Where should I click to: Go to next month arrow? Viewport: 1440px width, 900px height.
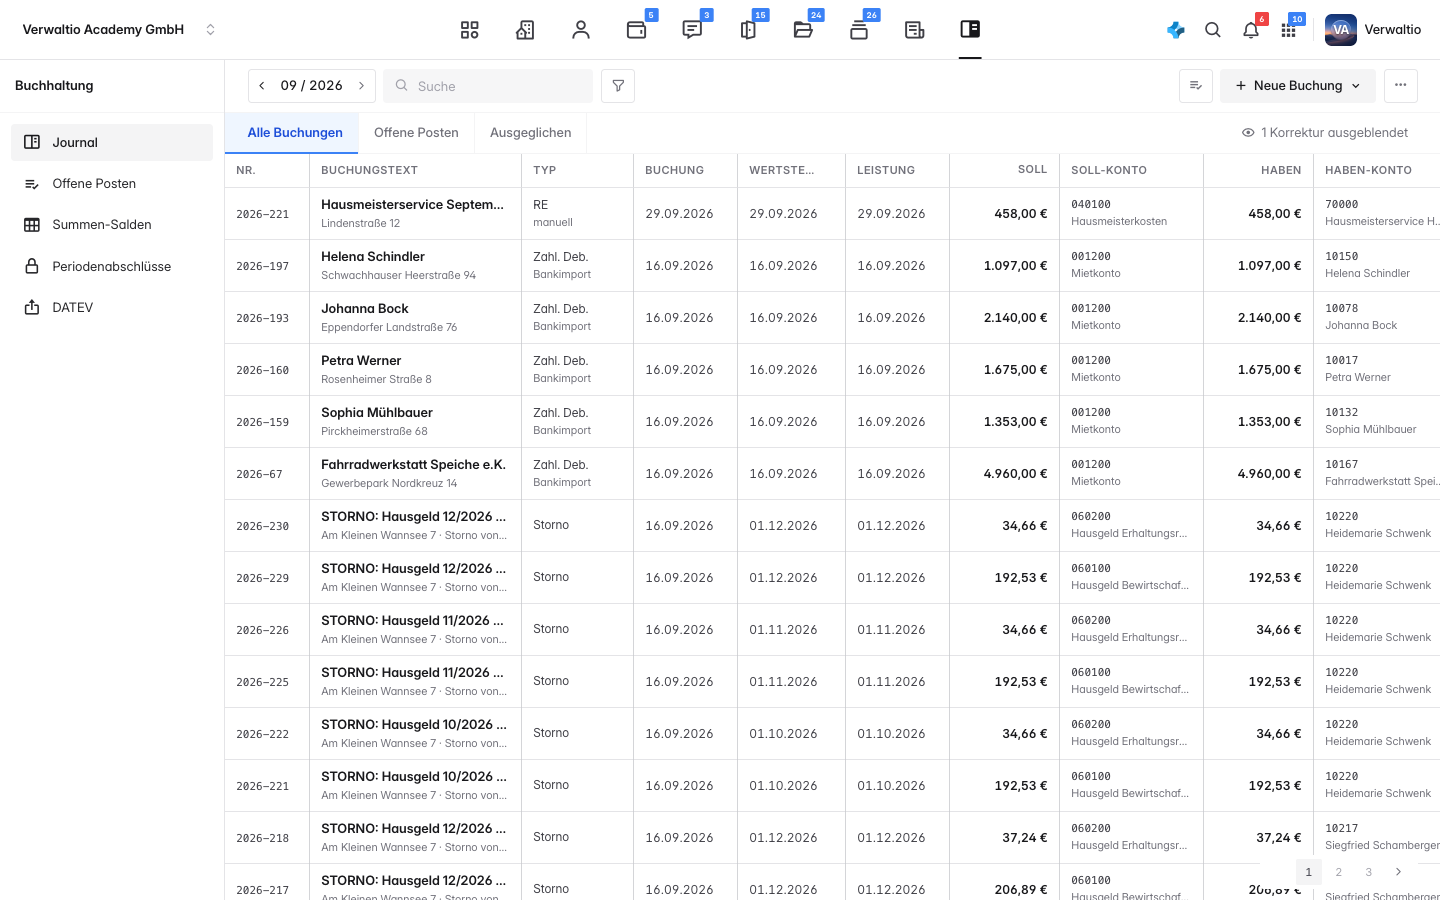[362, 86]
